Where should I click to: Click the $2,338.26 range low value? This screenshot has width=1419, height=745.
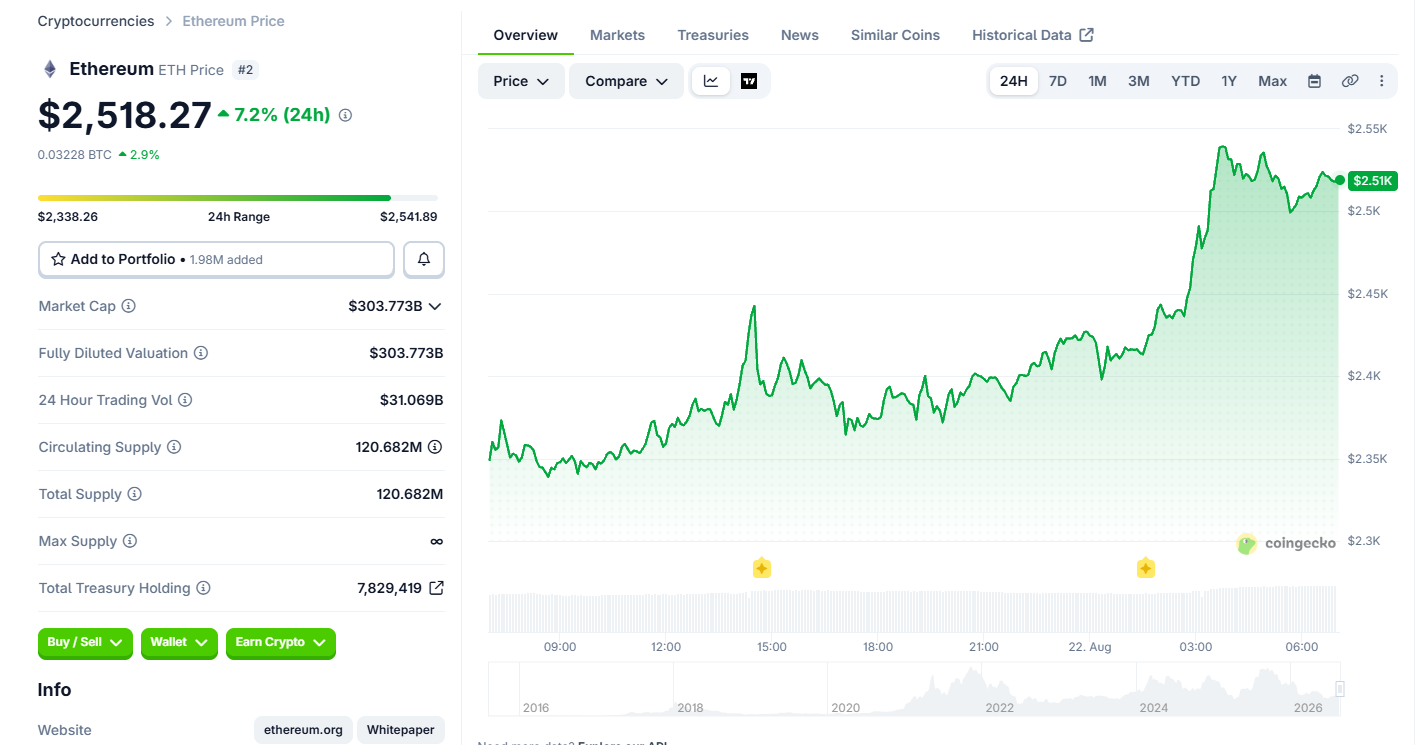(68, 217)
